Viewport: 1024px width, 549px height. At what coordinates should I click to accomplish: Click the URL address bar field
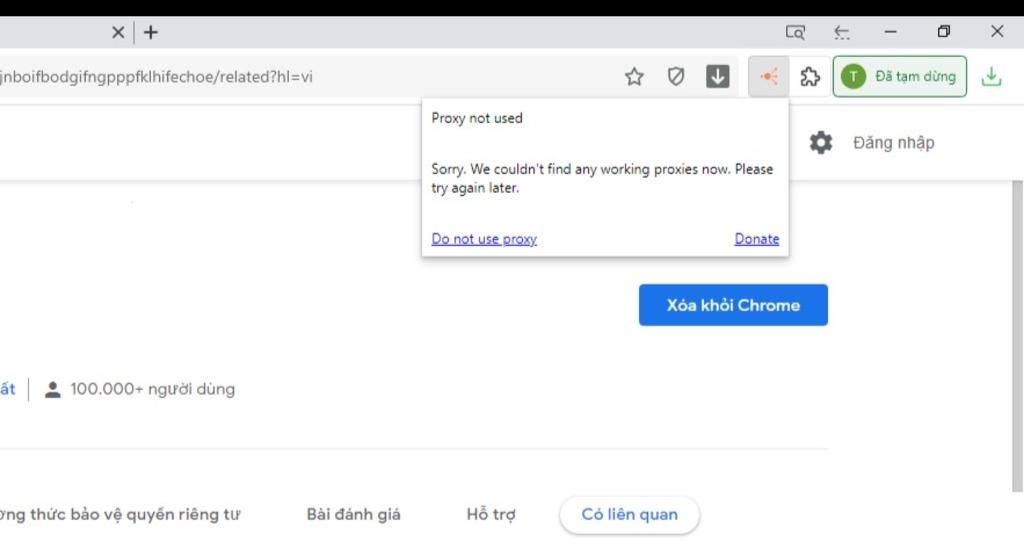[x=300, y=76]
